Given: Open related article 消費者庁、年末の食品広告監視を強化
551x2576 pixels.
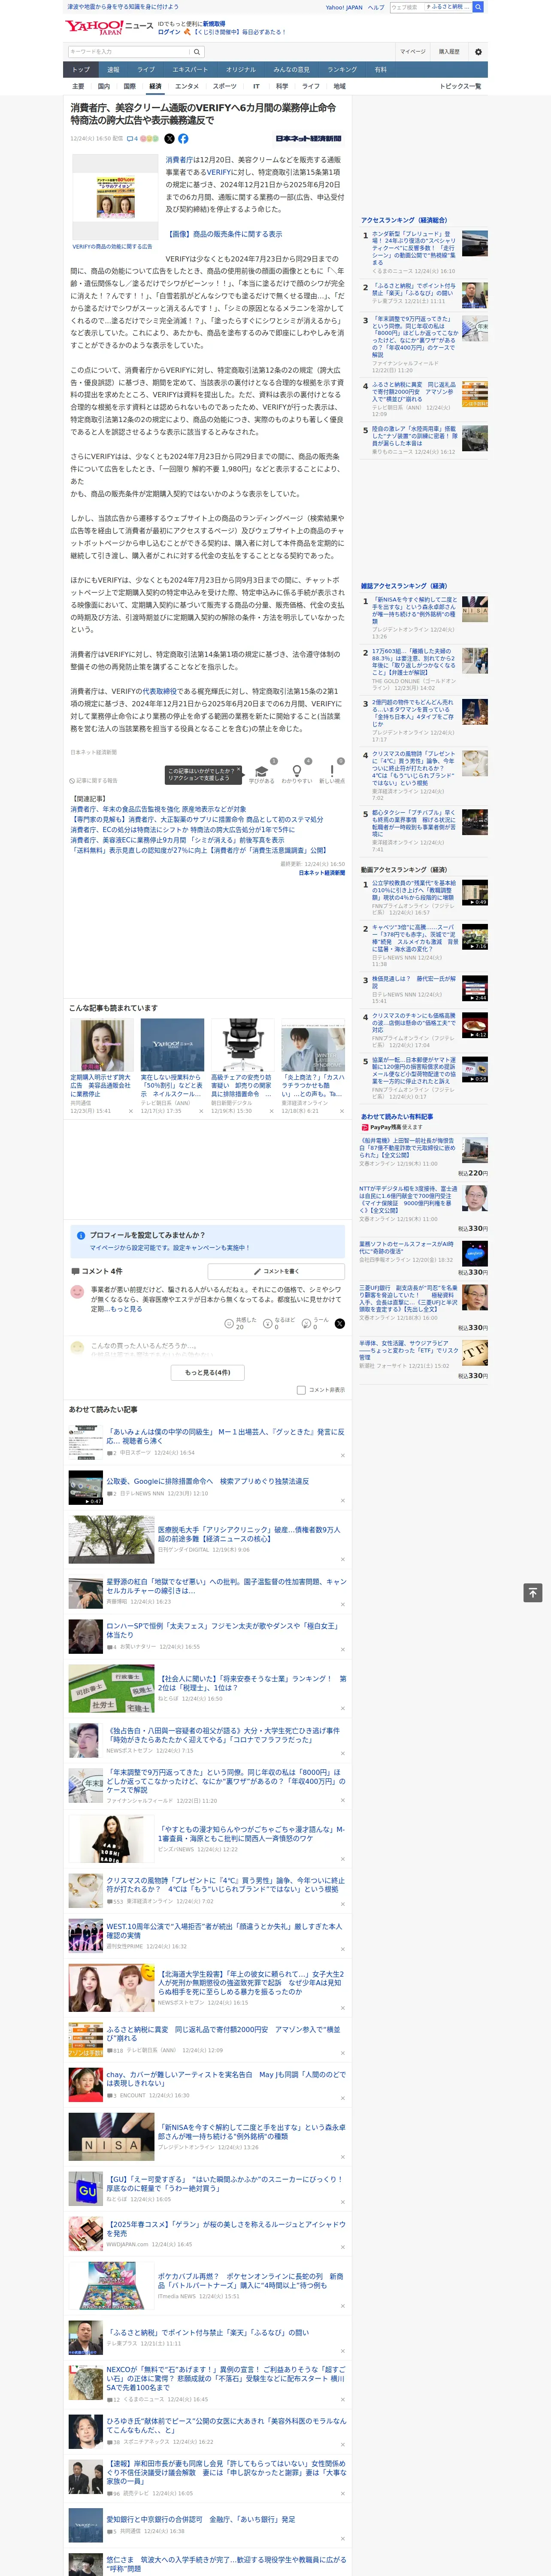Looking at the screenshot, I should (158, 809).
